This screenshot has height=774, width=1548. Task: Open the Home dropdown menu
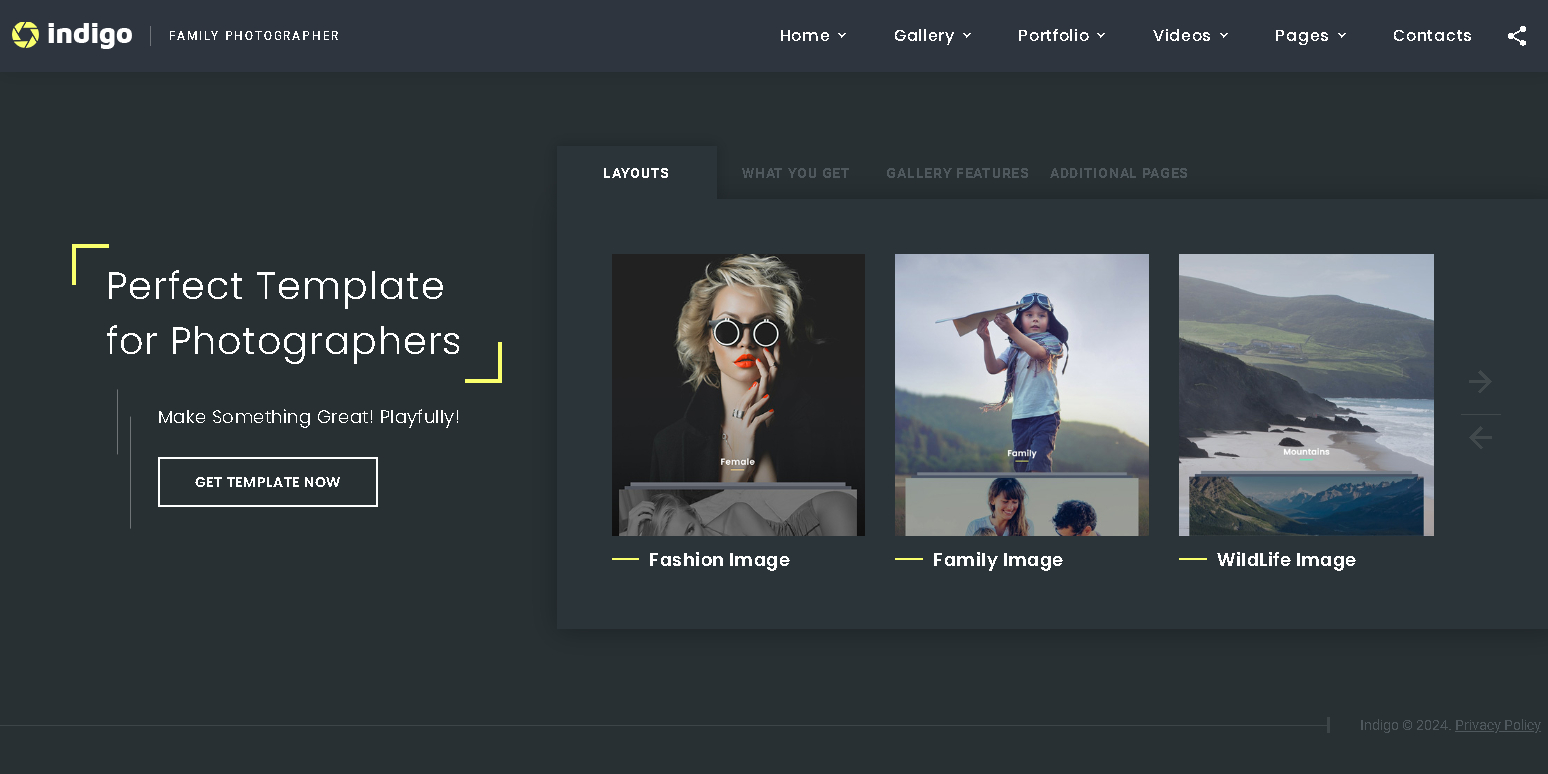click(x=812, y=35)
